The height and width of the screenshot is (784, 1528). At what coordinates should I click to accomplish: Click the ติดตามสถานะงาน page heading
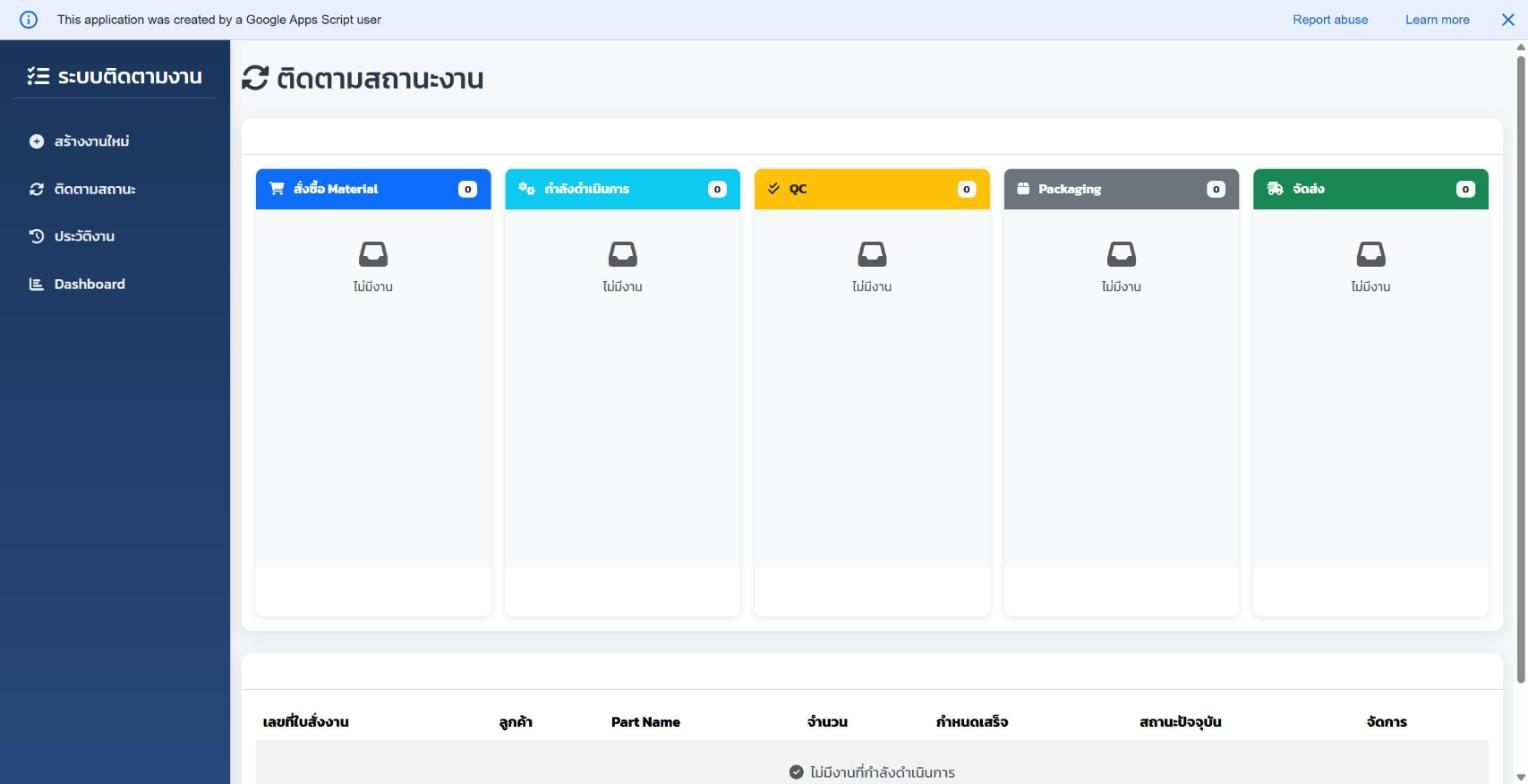(x=380, y=78)
